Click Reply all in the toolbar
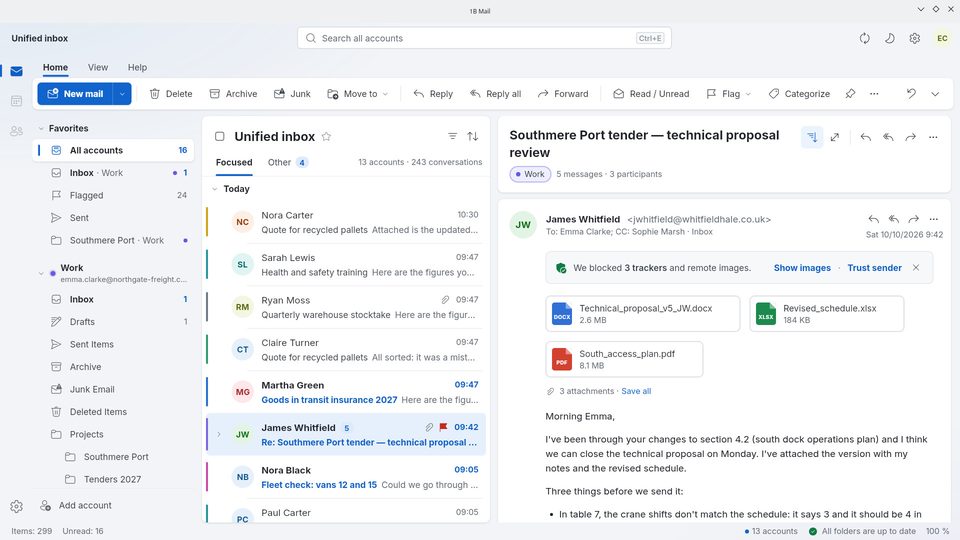 (495, 94)
